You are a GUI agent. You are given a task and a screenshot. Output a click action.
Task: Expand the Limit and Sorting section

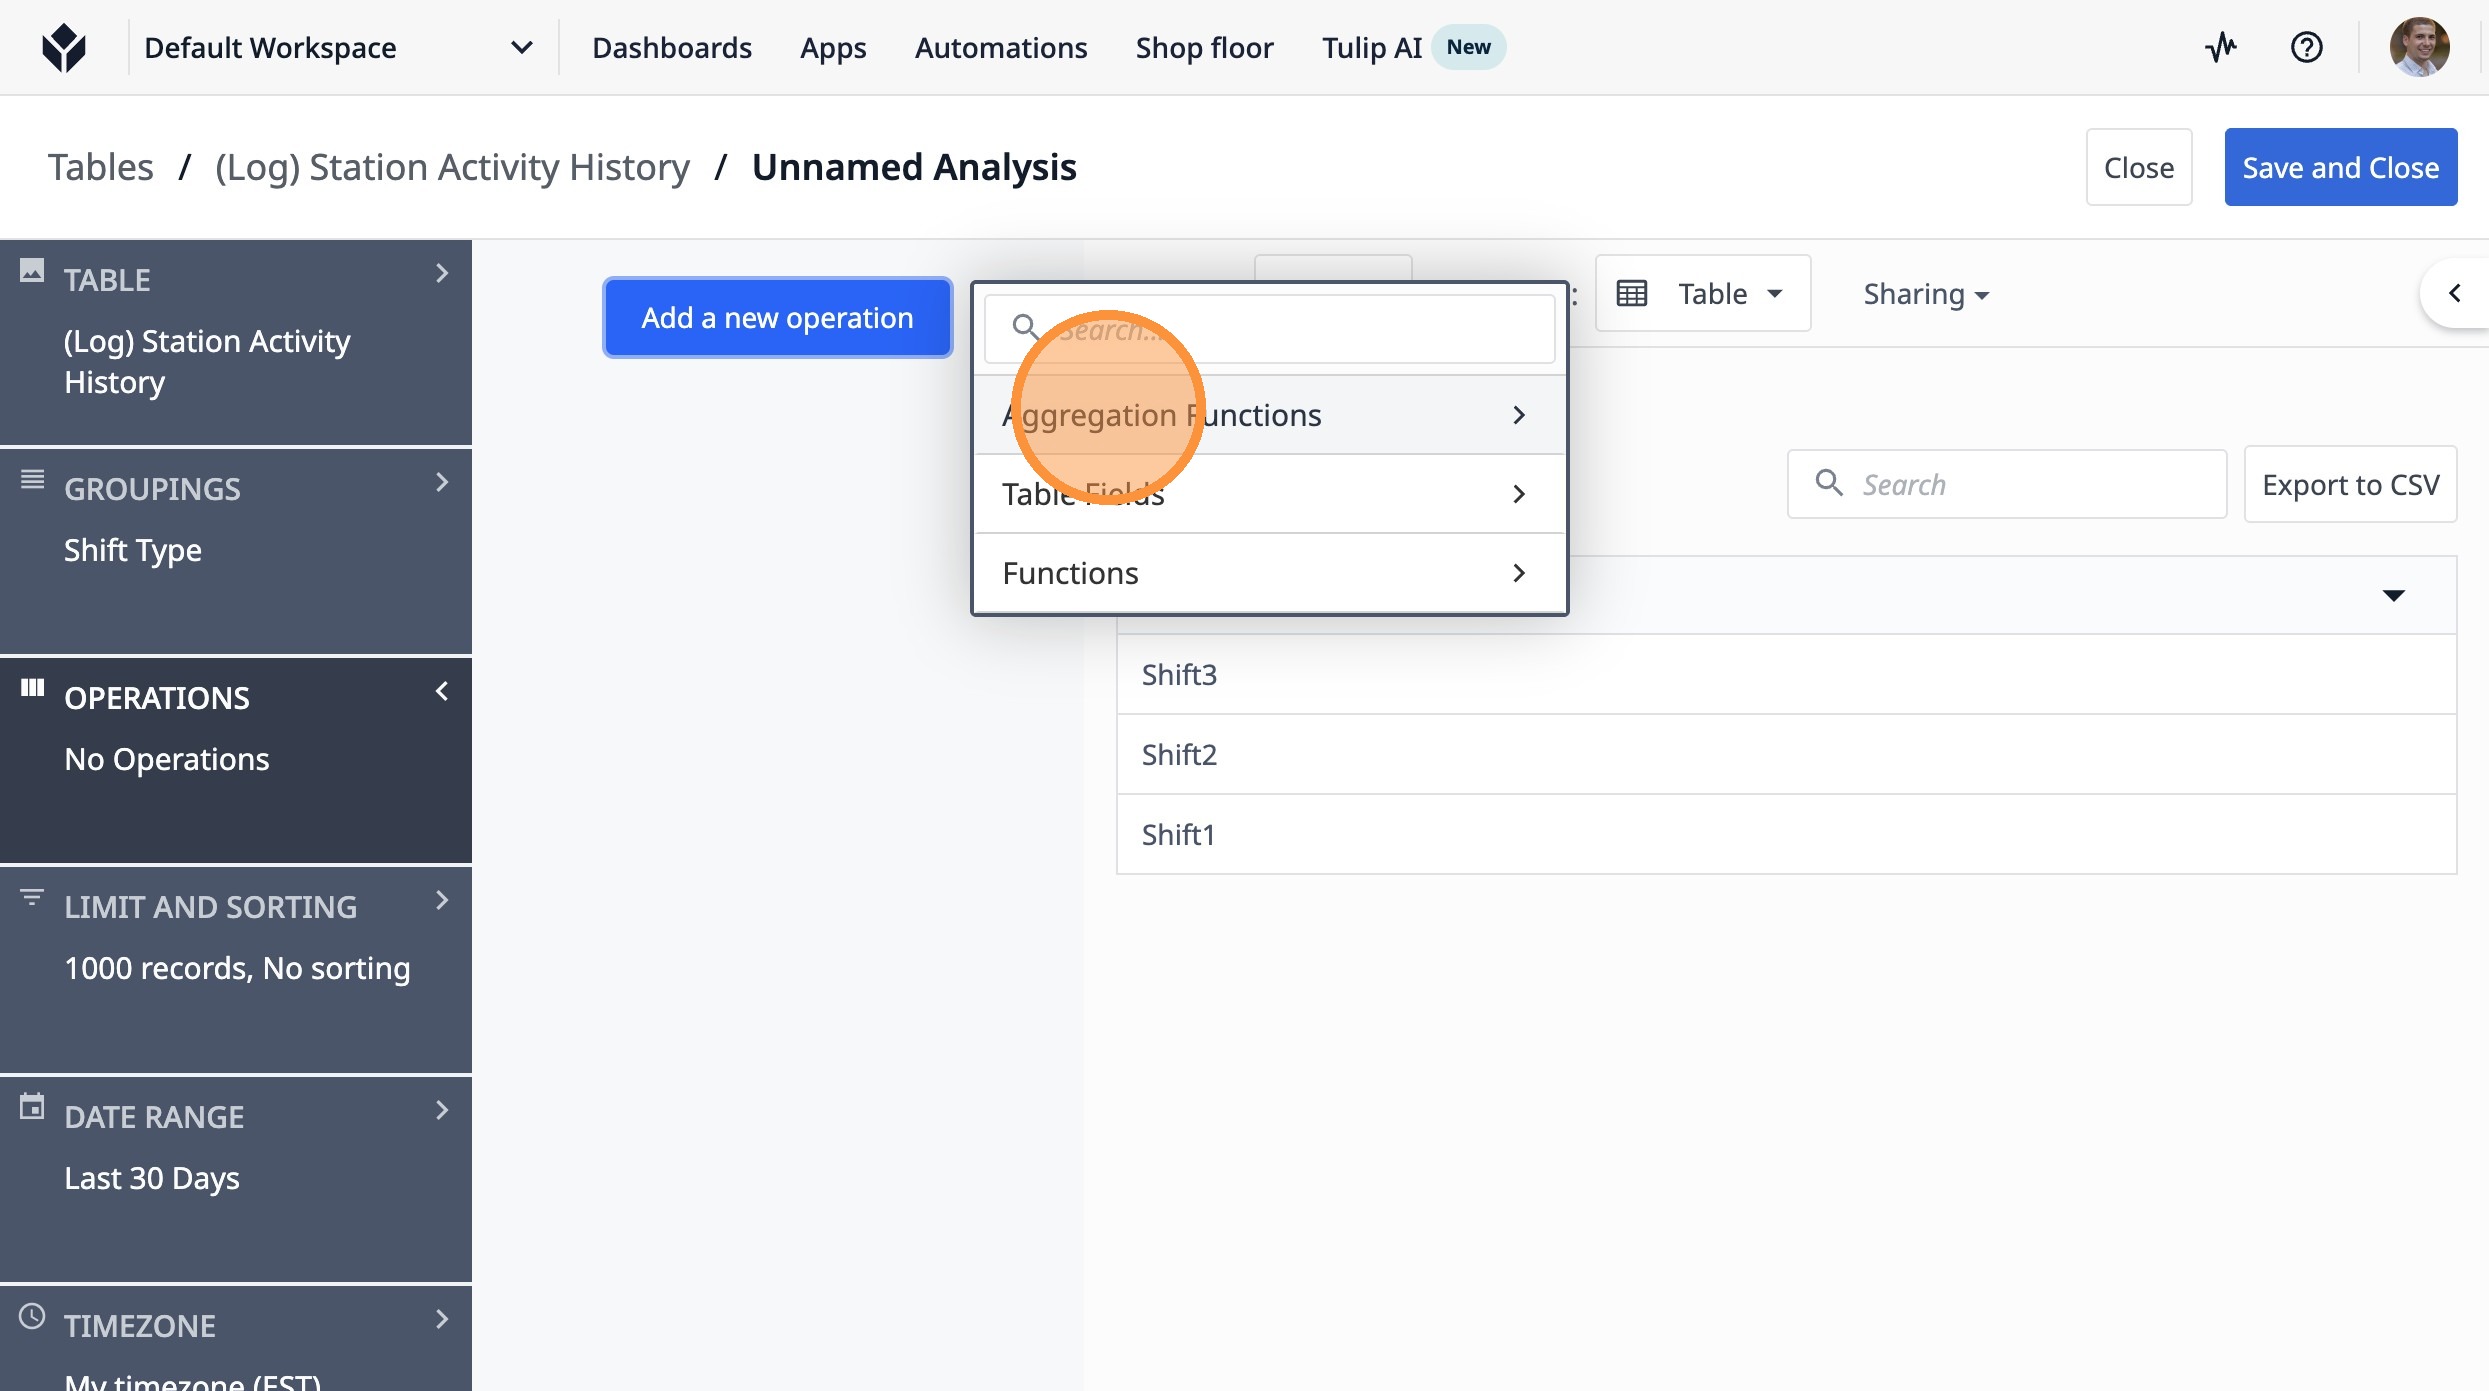441,901
